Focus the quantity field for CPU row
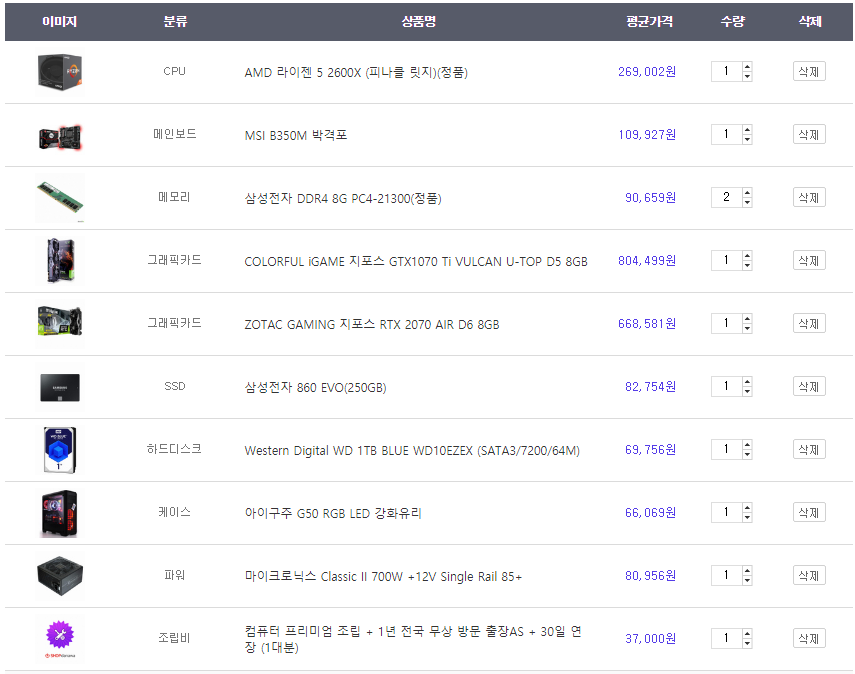This screenshot has height=674, width=855. click(x=726, y=71)
